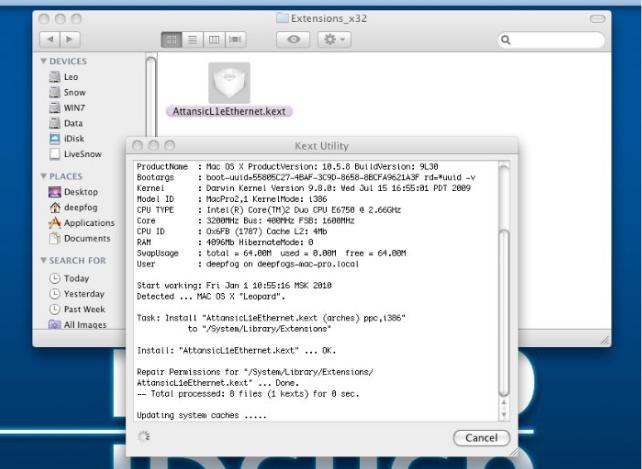This screenshot has width=642, height=469.
Task: Open the Action gear menu
Action: [334, 39]
